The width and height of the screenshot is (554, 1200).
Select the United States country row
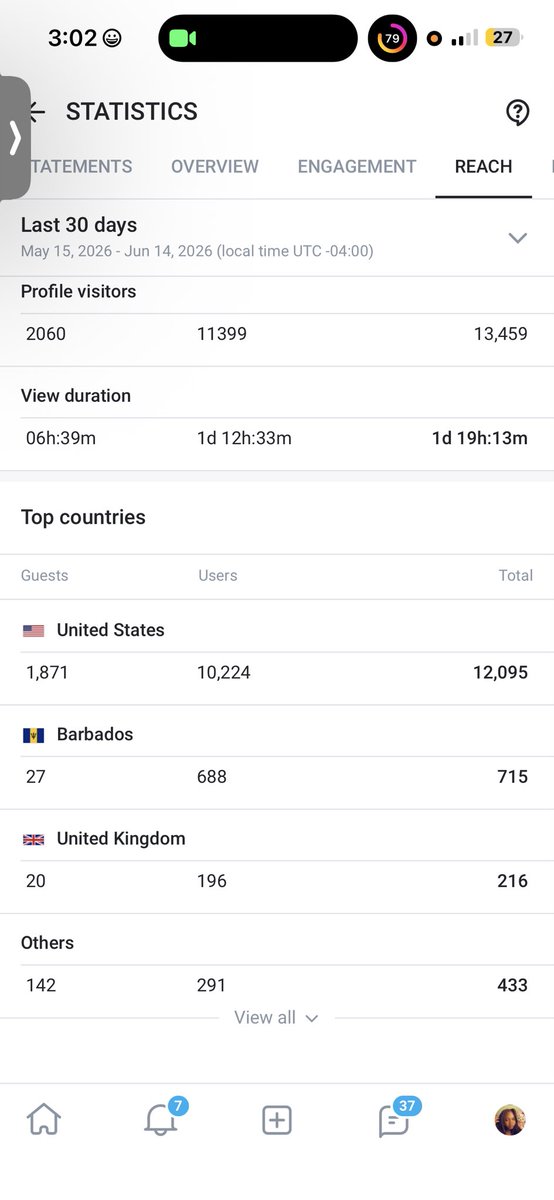pyautogui.click(x=277, y=652)
